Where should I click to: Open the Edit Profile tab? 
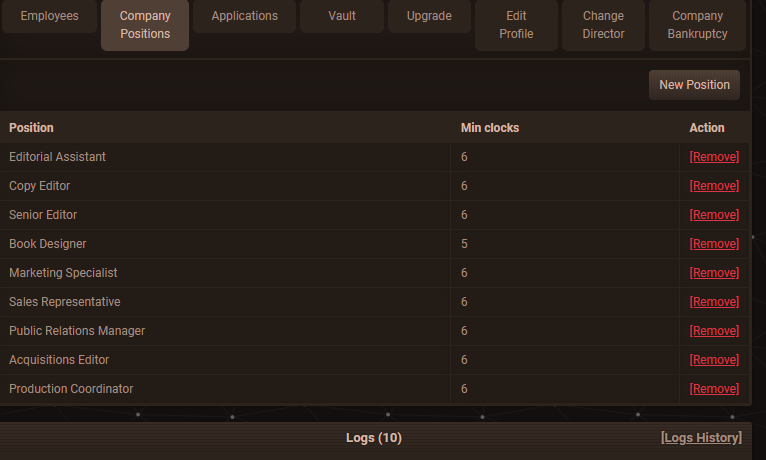(516, 25)
